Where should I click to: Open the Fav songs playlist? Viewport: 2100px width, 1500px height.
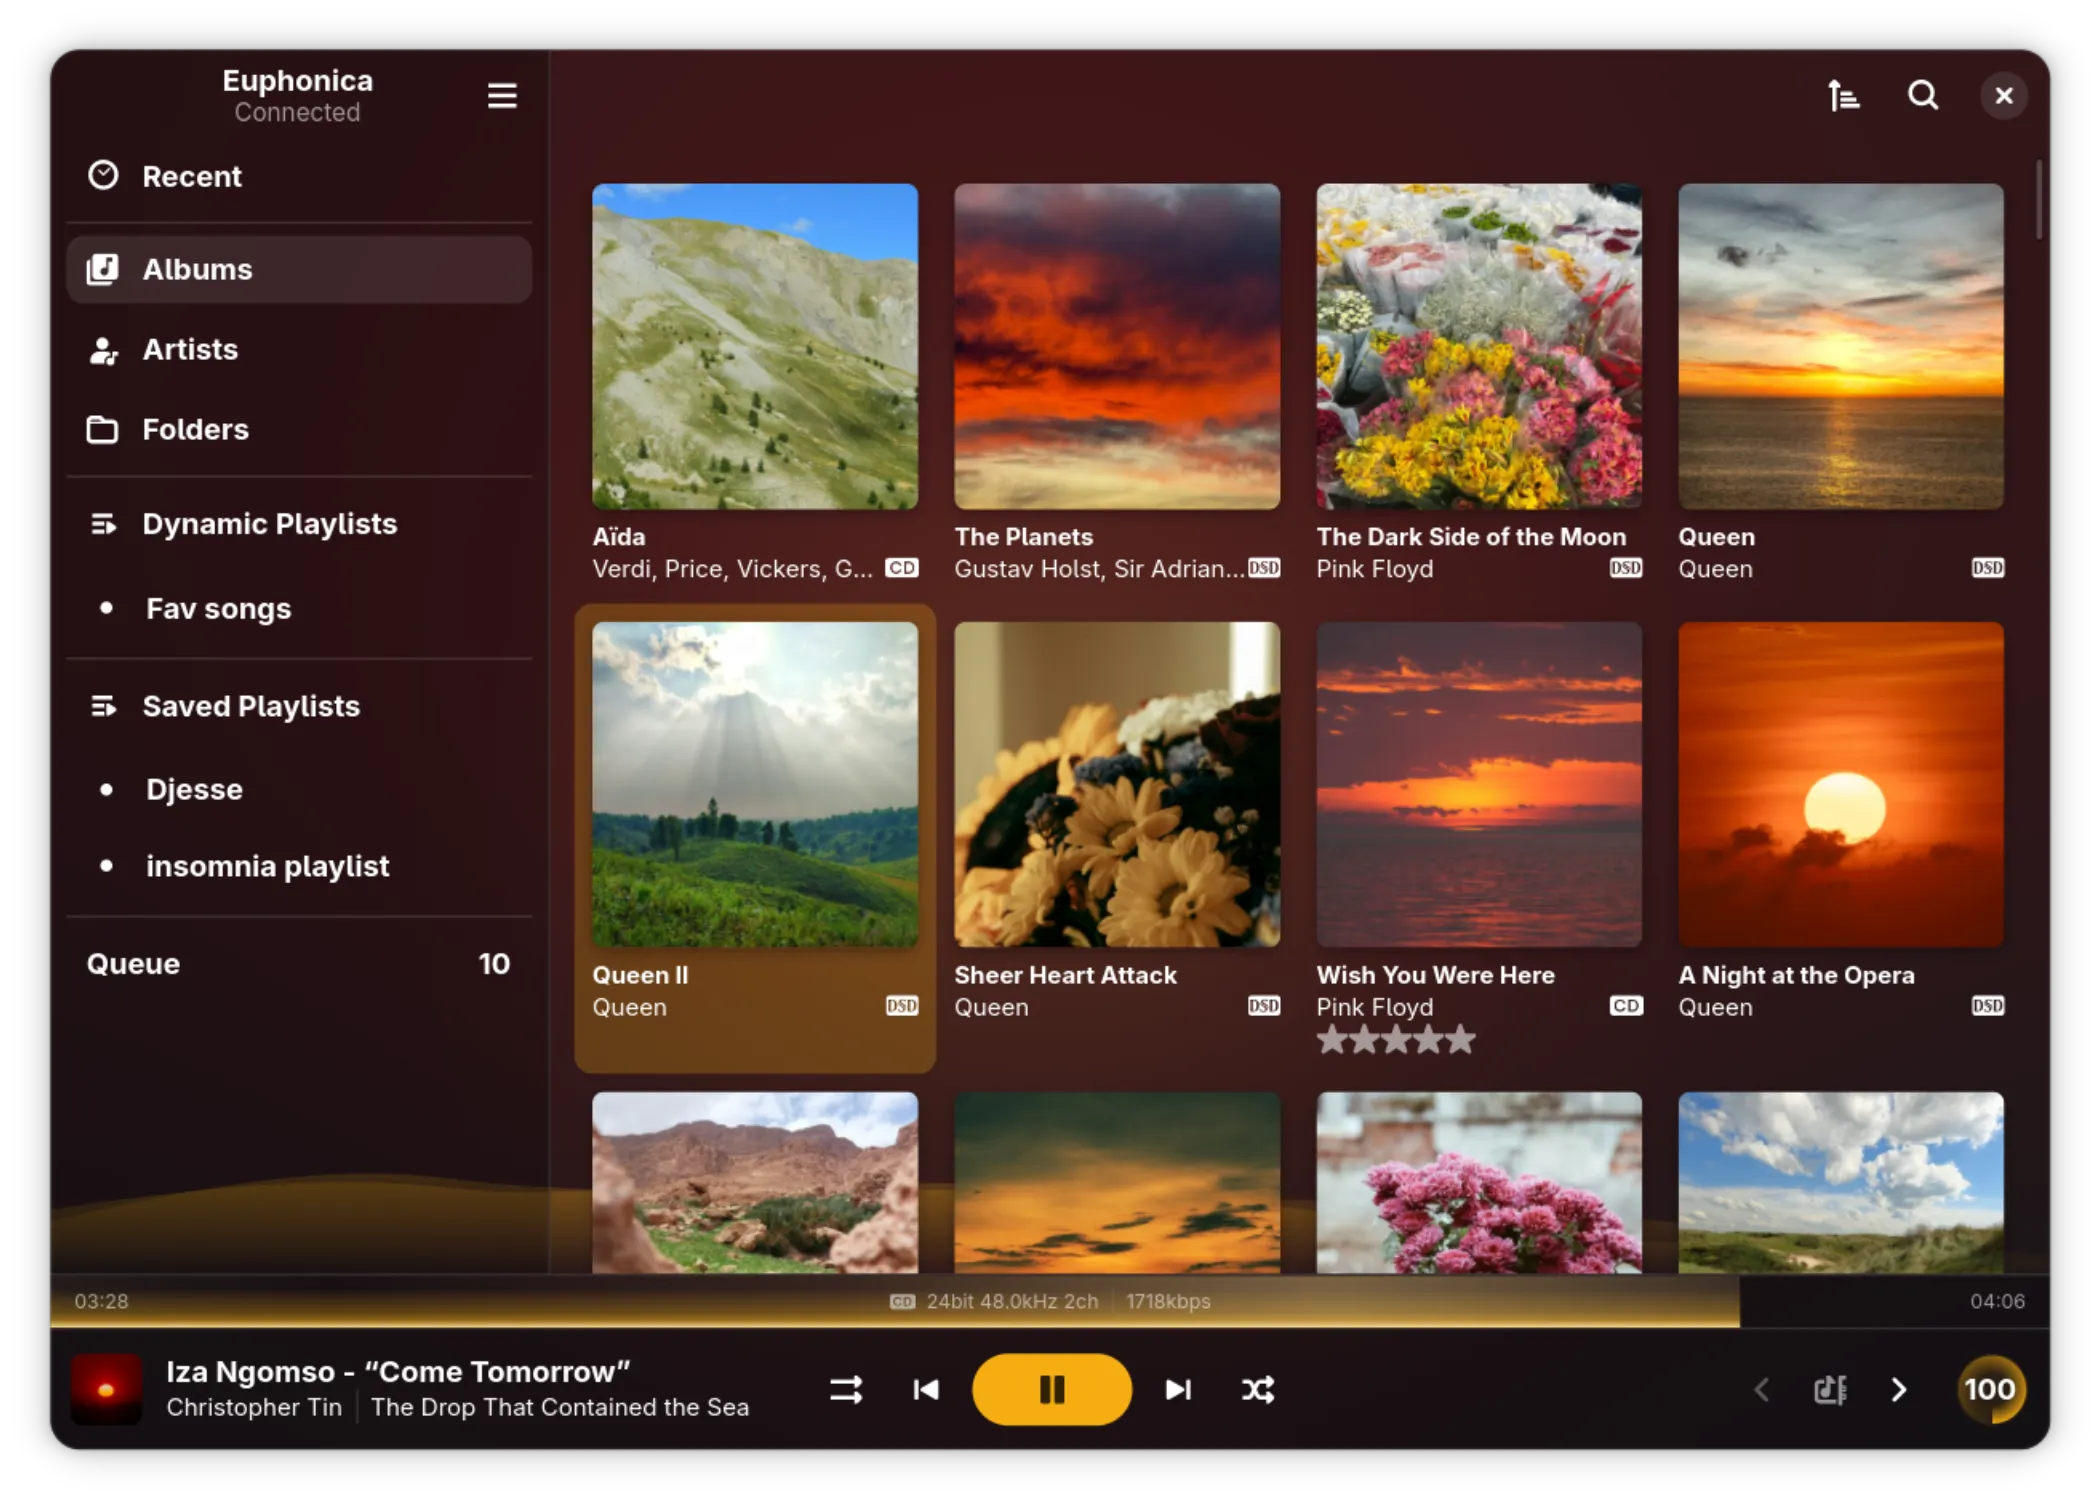[x=298, y=608]
